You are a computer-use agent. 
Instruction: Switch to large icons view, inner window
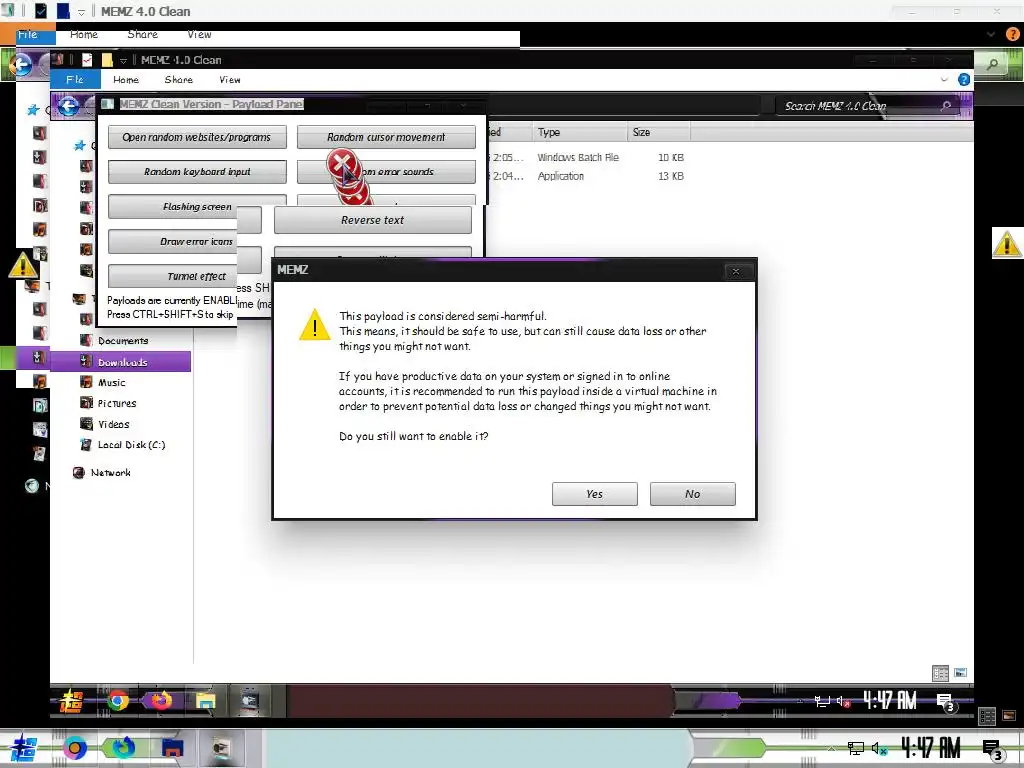coord(960,673)
